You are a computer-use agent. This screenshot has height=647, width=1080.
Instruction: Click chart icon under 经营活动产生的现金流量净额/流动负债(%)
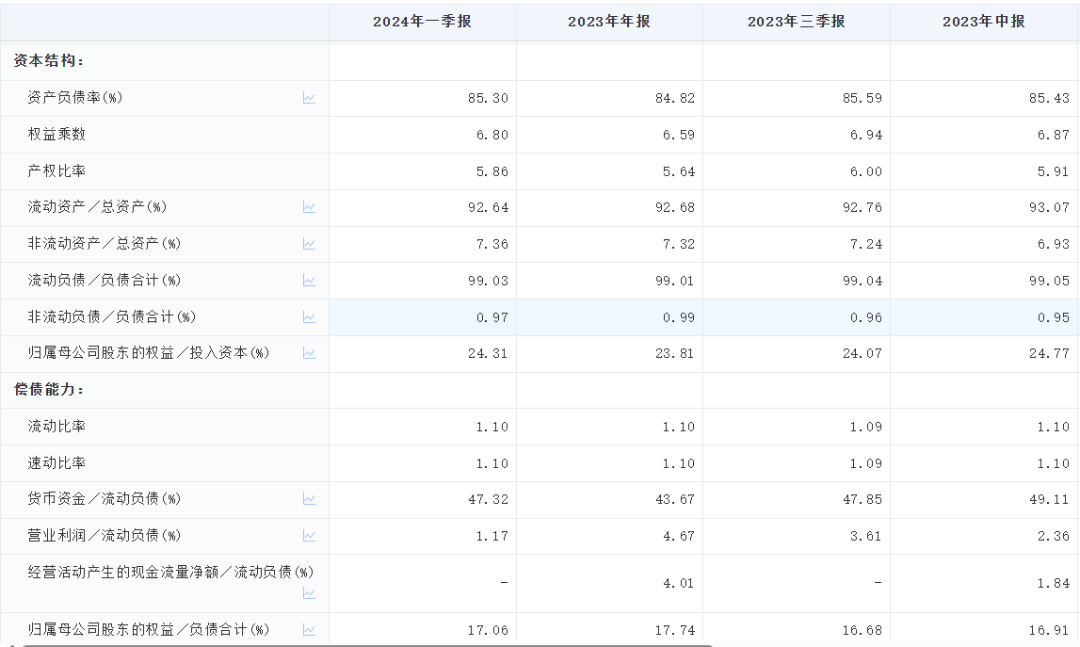pyautogui.click(x=309, y=593)
